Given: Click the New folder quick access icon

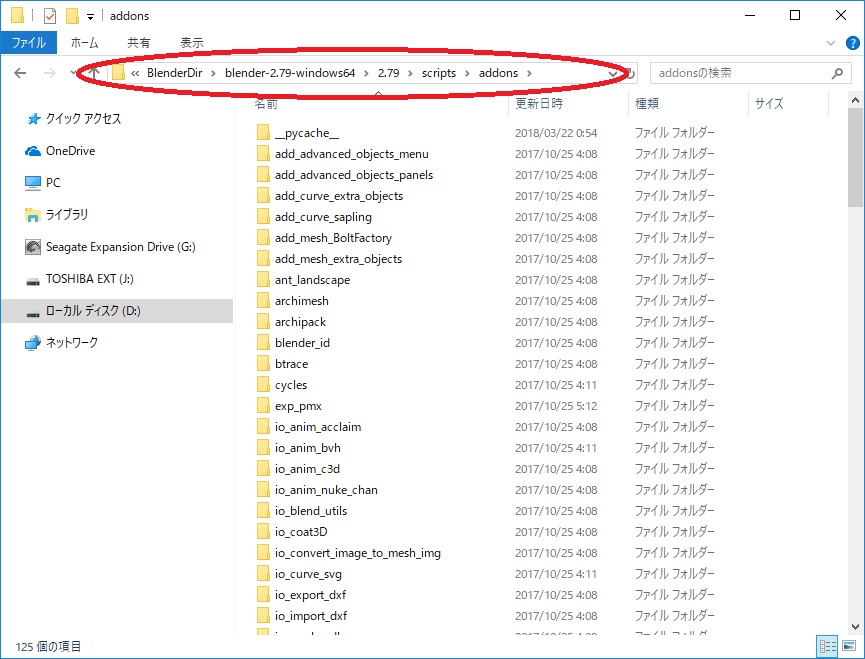Looking at the screenshot, I should pos(72,16).
